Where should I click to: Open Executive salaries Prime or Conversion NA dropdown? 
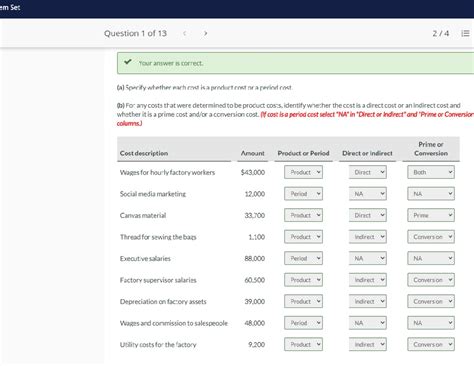click(x=431, y=258)
